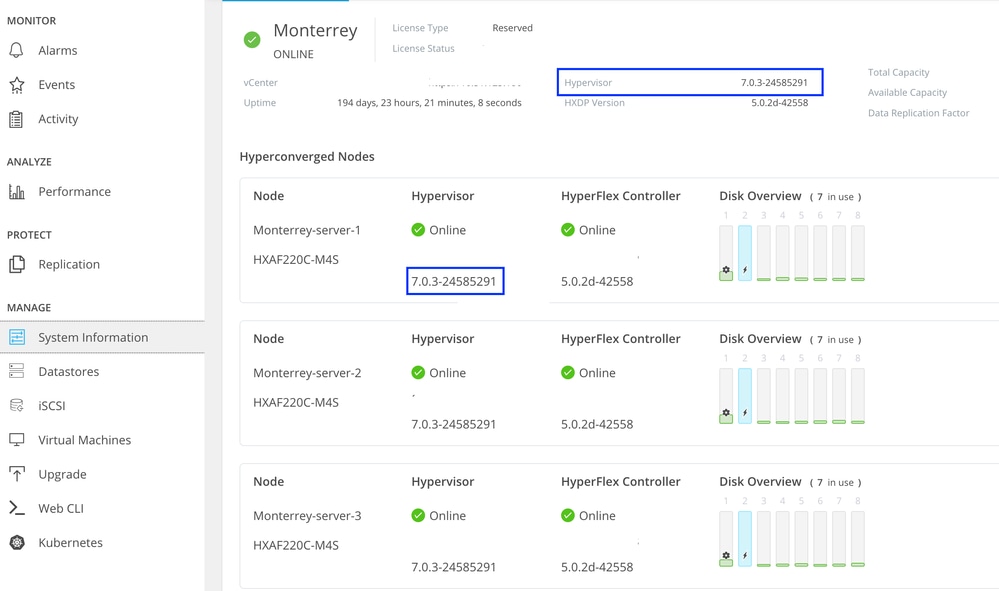This screenshot has height=591, width=999.
Task: Click the Web CLI prompt icon
Action: pyautogui.click(x=17, y=508)
